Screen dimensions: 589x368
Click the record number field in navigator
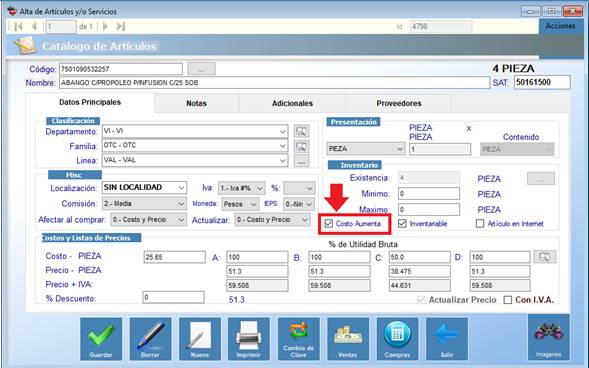60,27
